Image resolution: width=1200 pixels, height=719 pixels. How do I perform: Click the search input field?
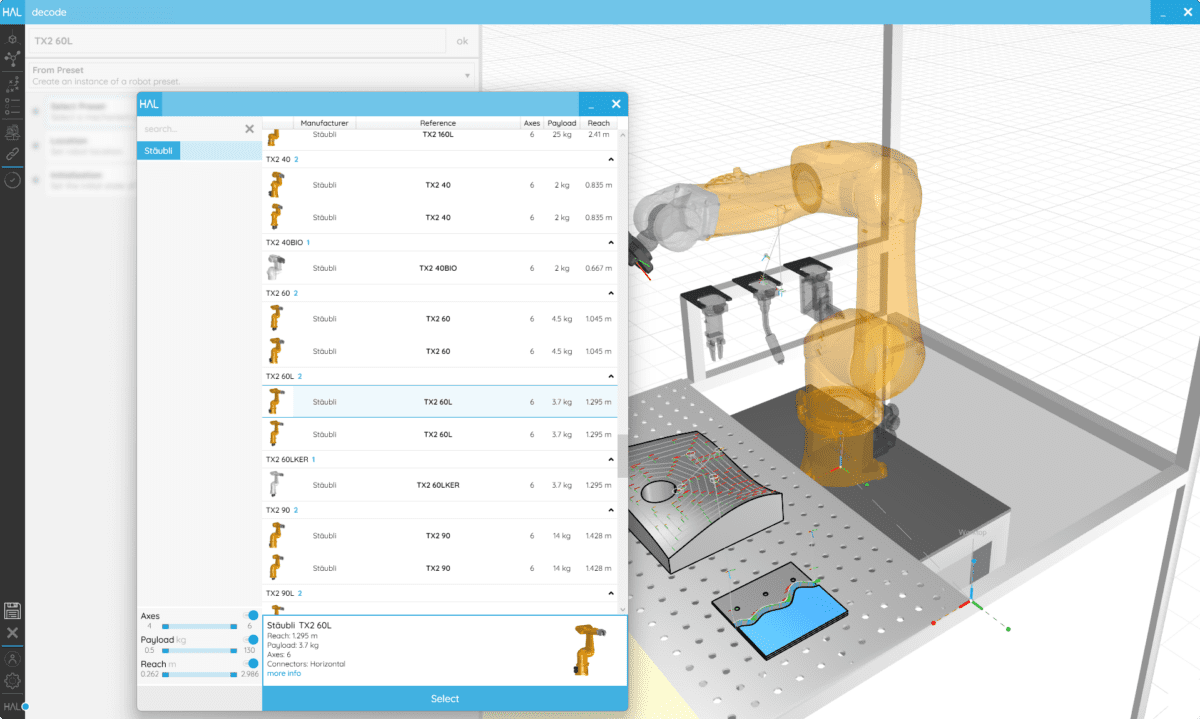(190, 129)
